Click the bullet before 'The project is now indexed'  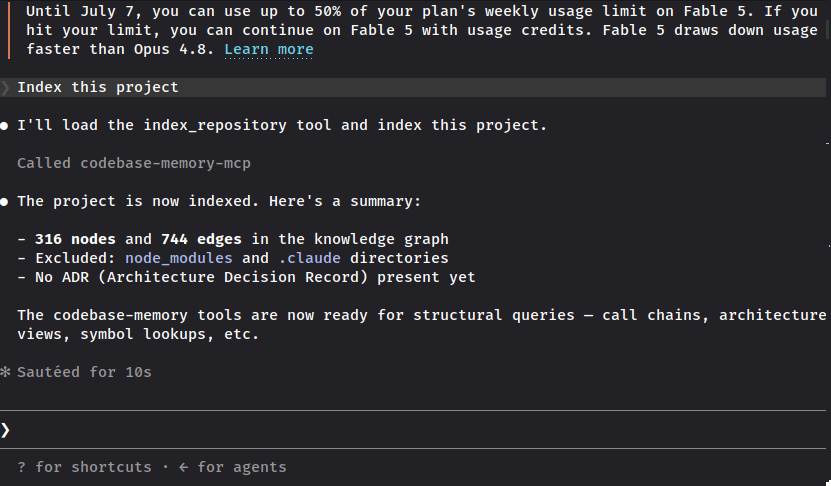pos(4,202)
